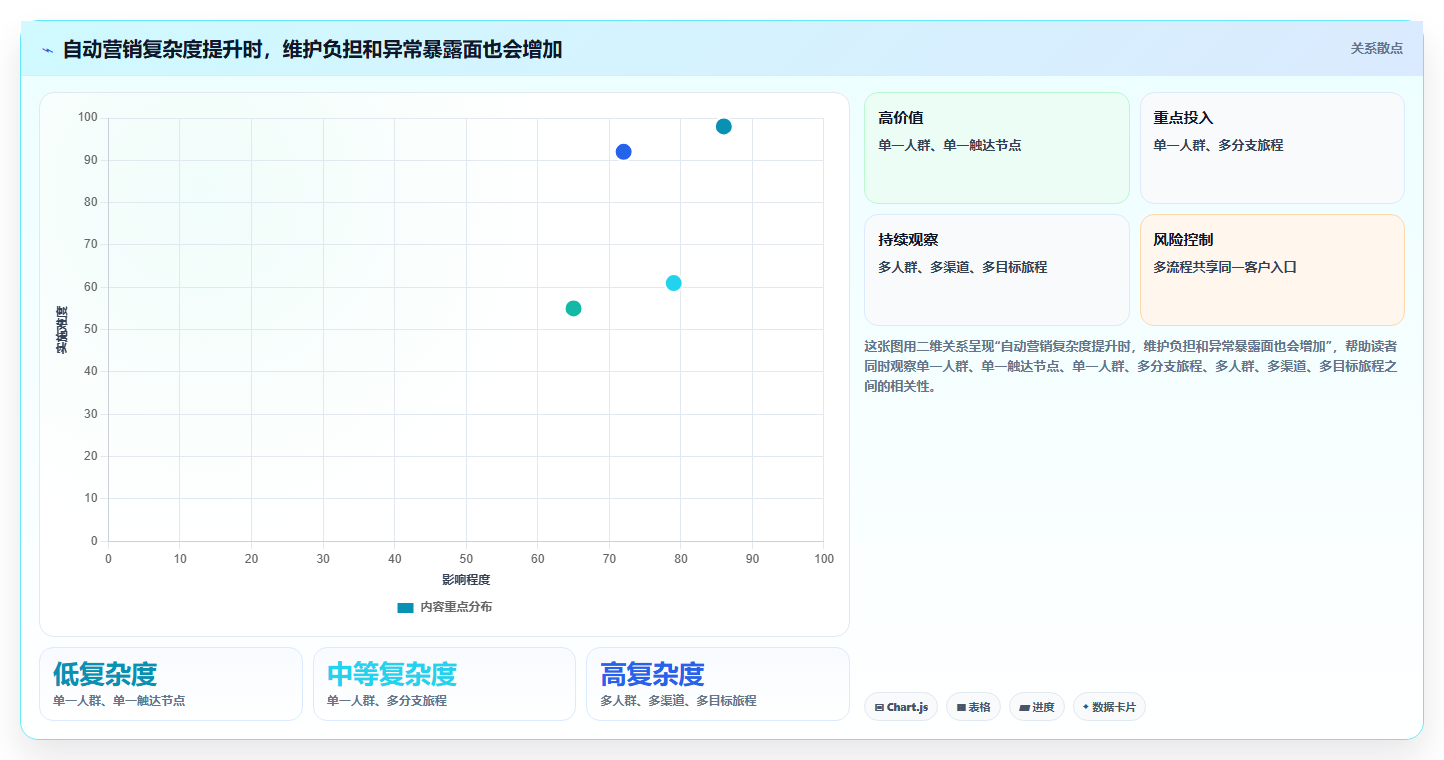The height and width of the screenshot is (760, 1444).
Task: Click the description paragraph starting 这张图用二维关系
Action: (x=1131, y=366)
